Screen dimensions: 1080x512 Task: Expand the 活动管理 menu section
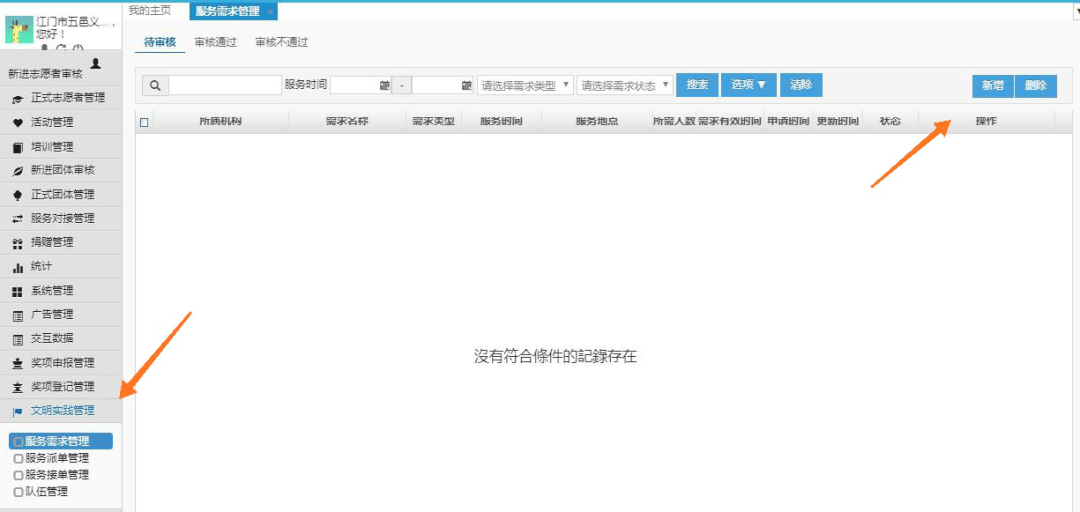point(61,123)
